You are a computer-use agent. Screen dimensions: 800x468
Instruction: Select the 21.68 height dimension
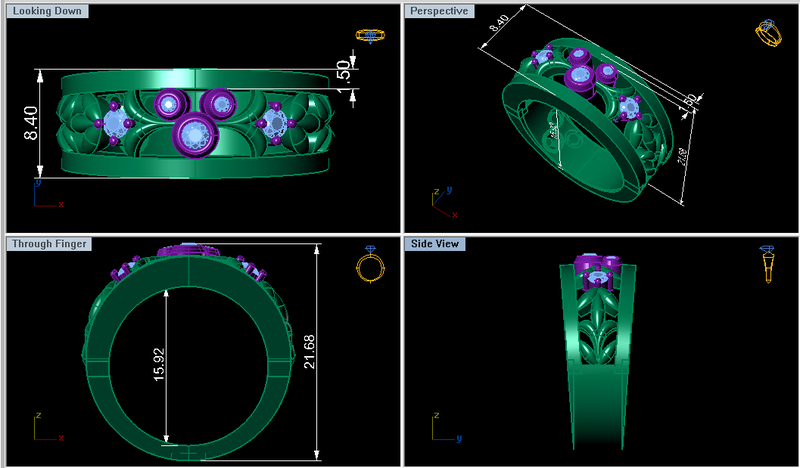(x=310, y=352)
